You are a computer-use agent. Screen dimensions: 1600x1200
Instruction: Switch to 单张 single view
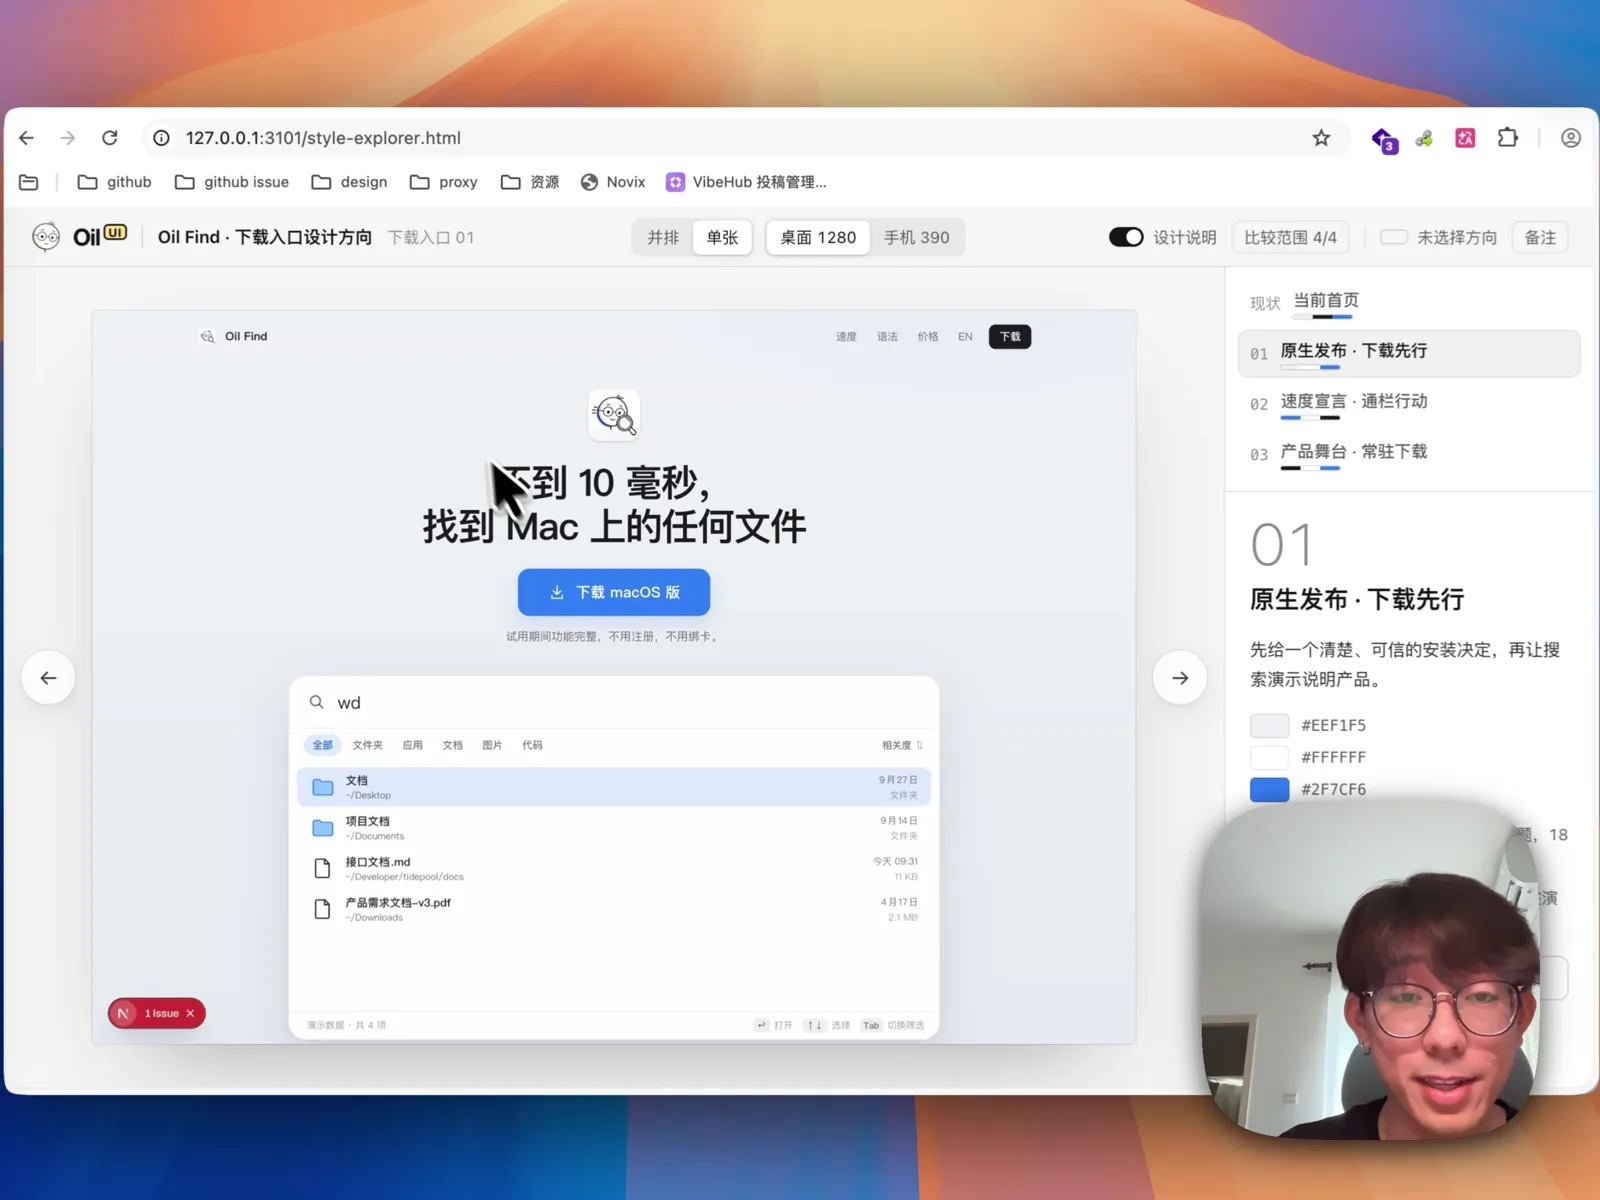coord(722,237)
